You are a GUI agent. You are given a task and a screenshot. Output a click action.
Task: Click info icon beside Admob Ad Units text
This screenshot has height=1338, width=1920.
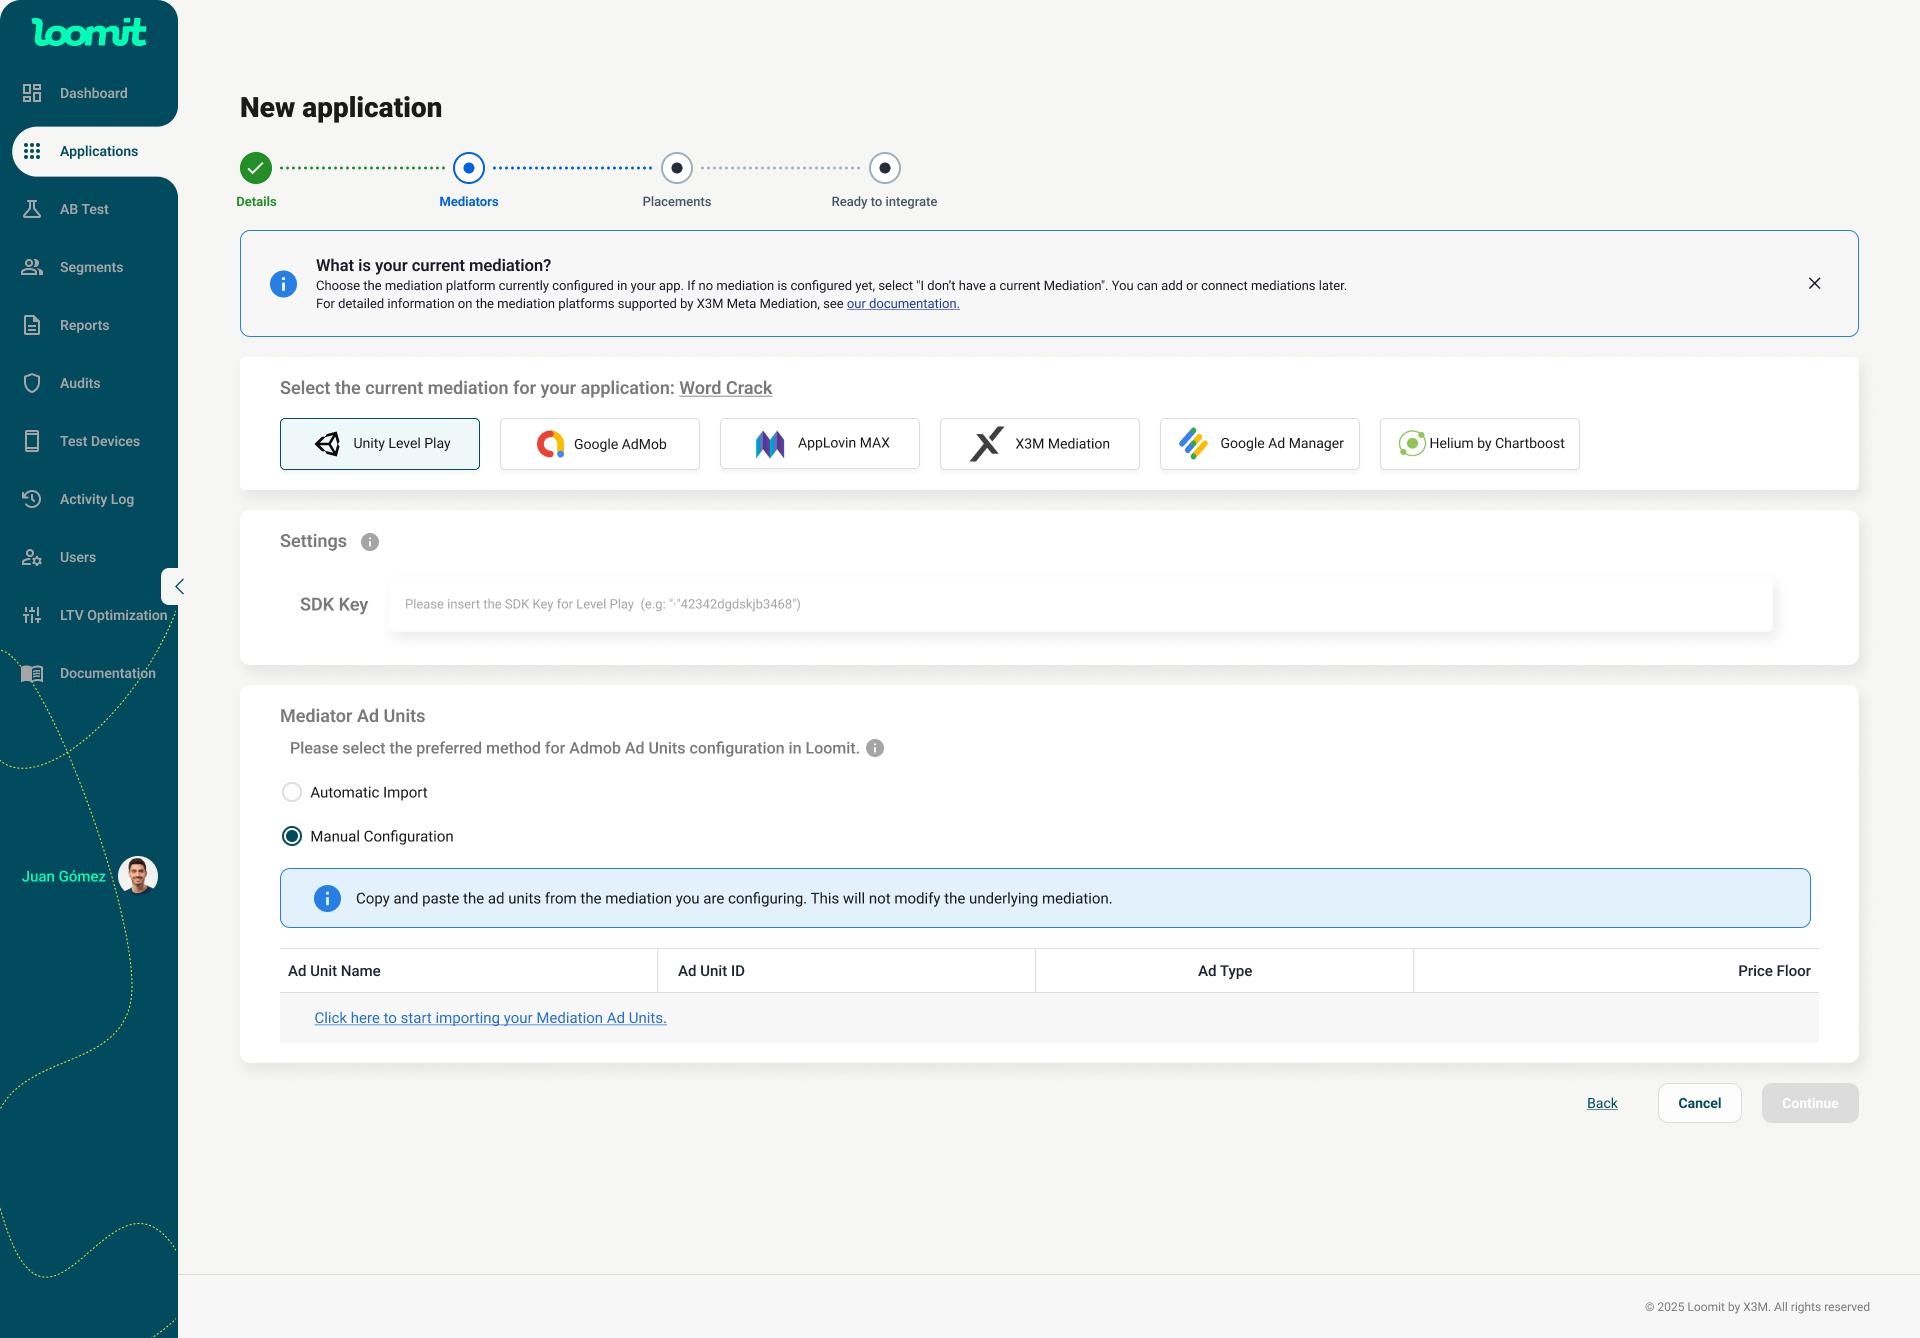pyautogui.click(x=875, y=748)
